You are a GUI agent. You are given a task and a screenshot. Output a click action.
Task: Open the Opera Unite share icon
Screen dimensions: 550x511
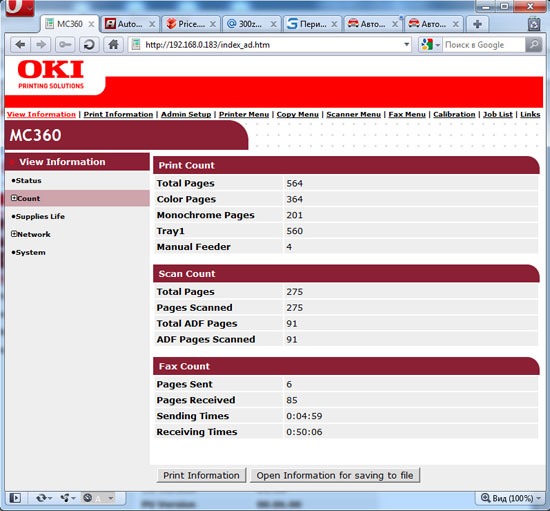[x=68, y=498]
